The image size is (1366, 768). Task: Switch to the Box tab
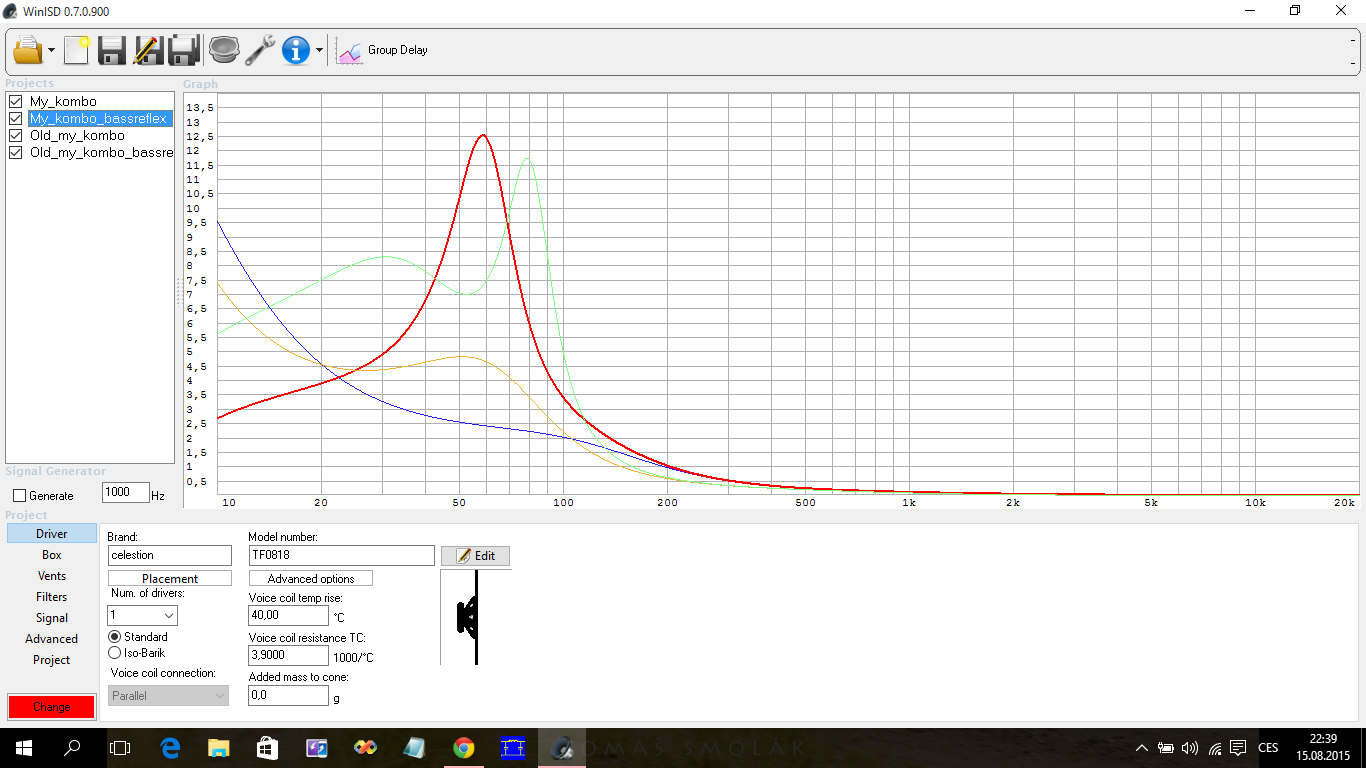[x=52, y=555]
